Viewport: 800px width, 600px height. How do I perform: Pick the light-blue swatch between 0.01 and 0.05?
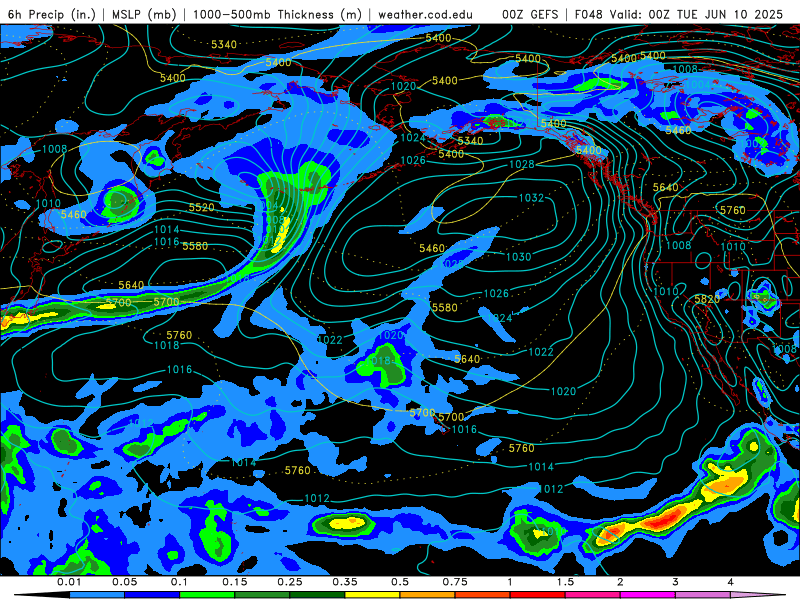point(97,595)
